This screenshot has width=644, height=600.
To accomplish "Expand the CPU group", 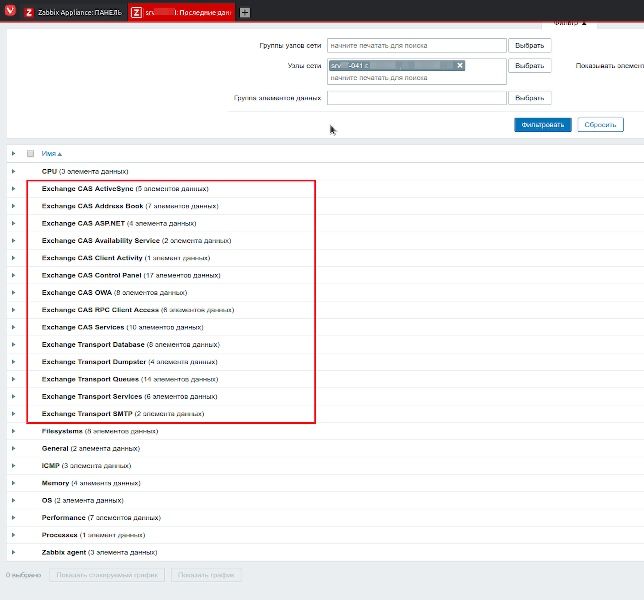I will (14, 171).
